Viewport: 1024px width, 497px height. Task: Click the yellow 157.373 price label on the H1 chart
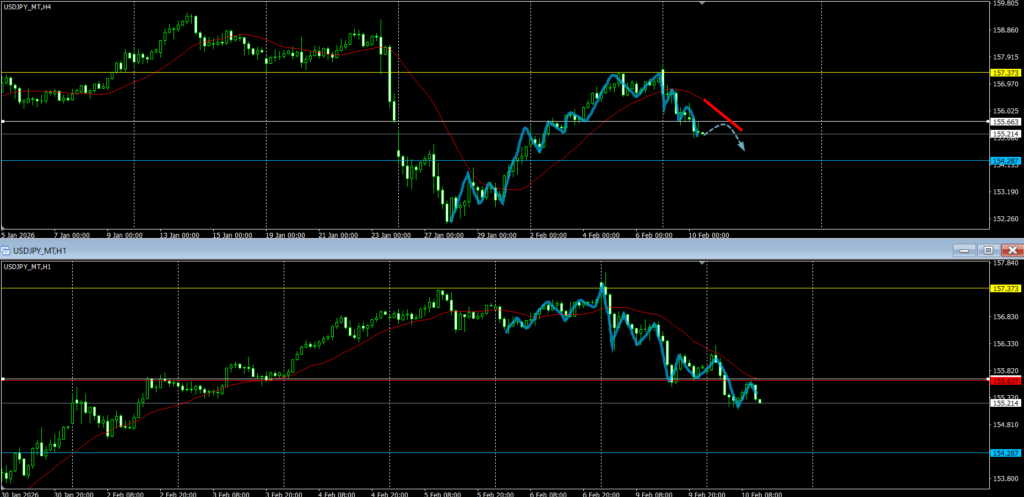point(1004,288)
